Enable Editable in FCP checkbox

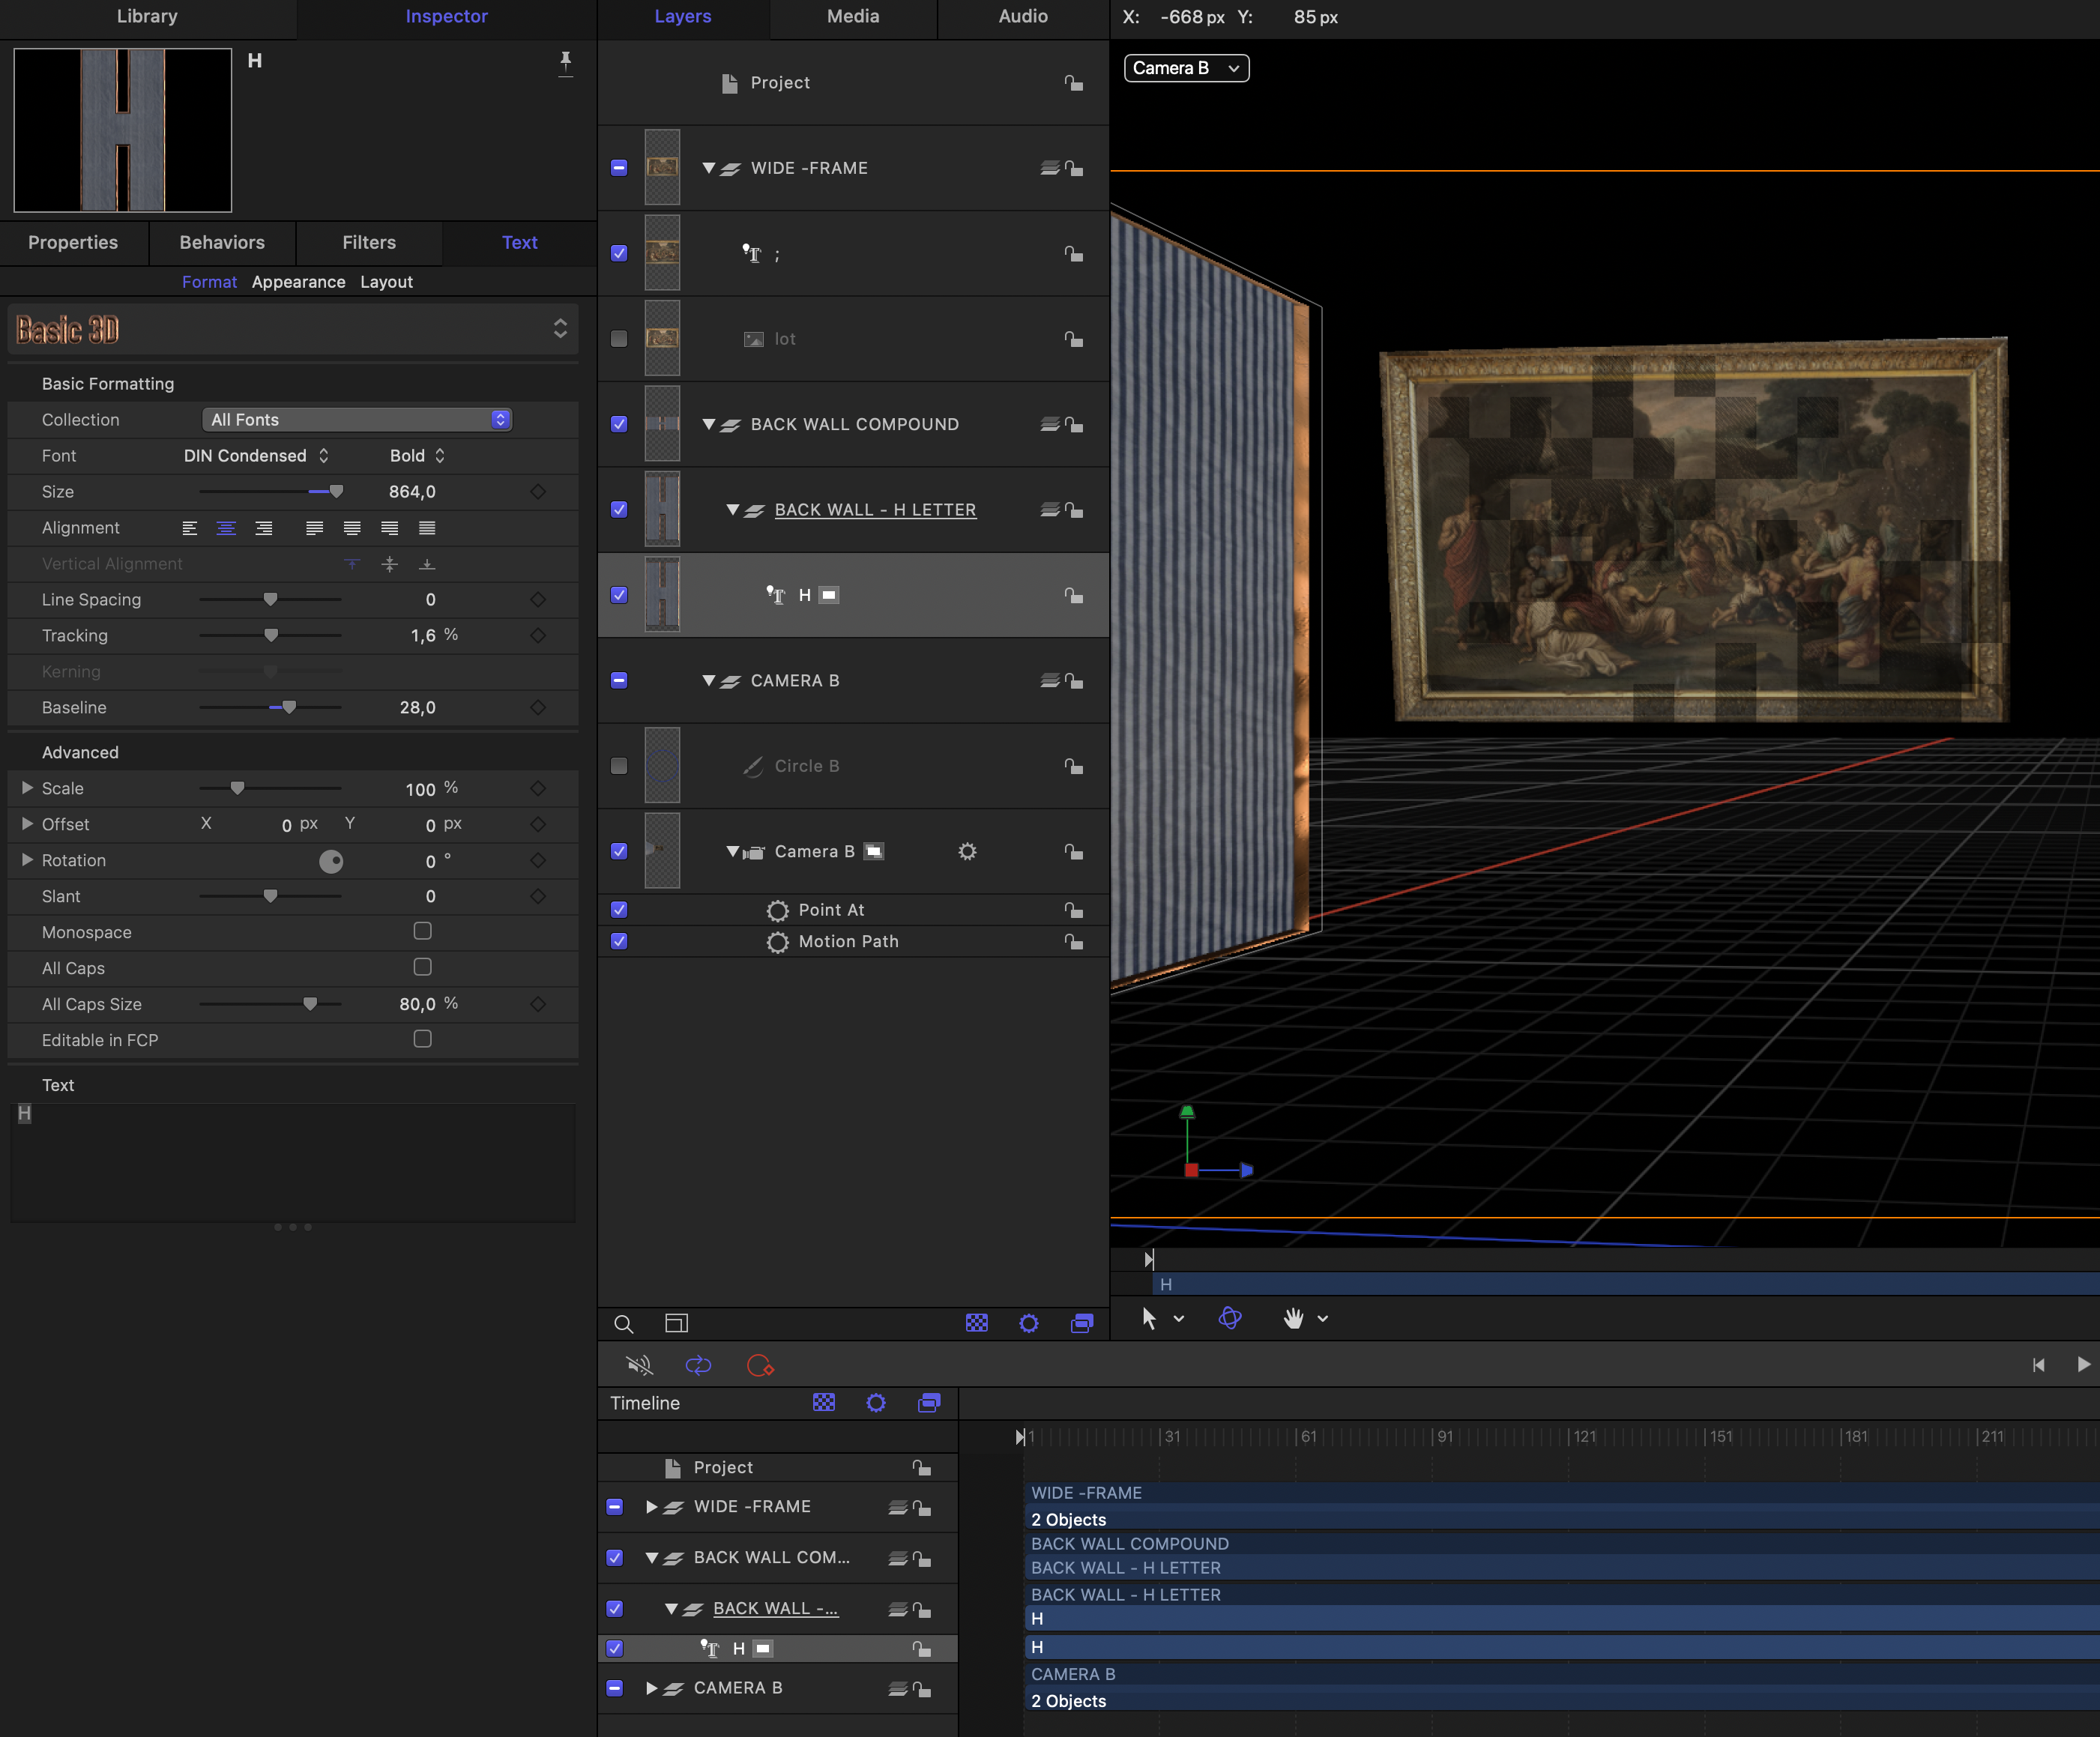tap(423, 1039)
